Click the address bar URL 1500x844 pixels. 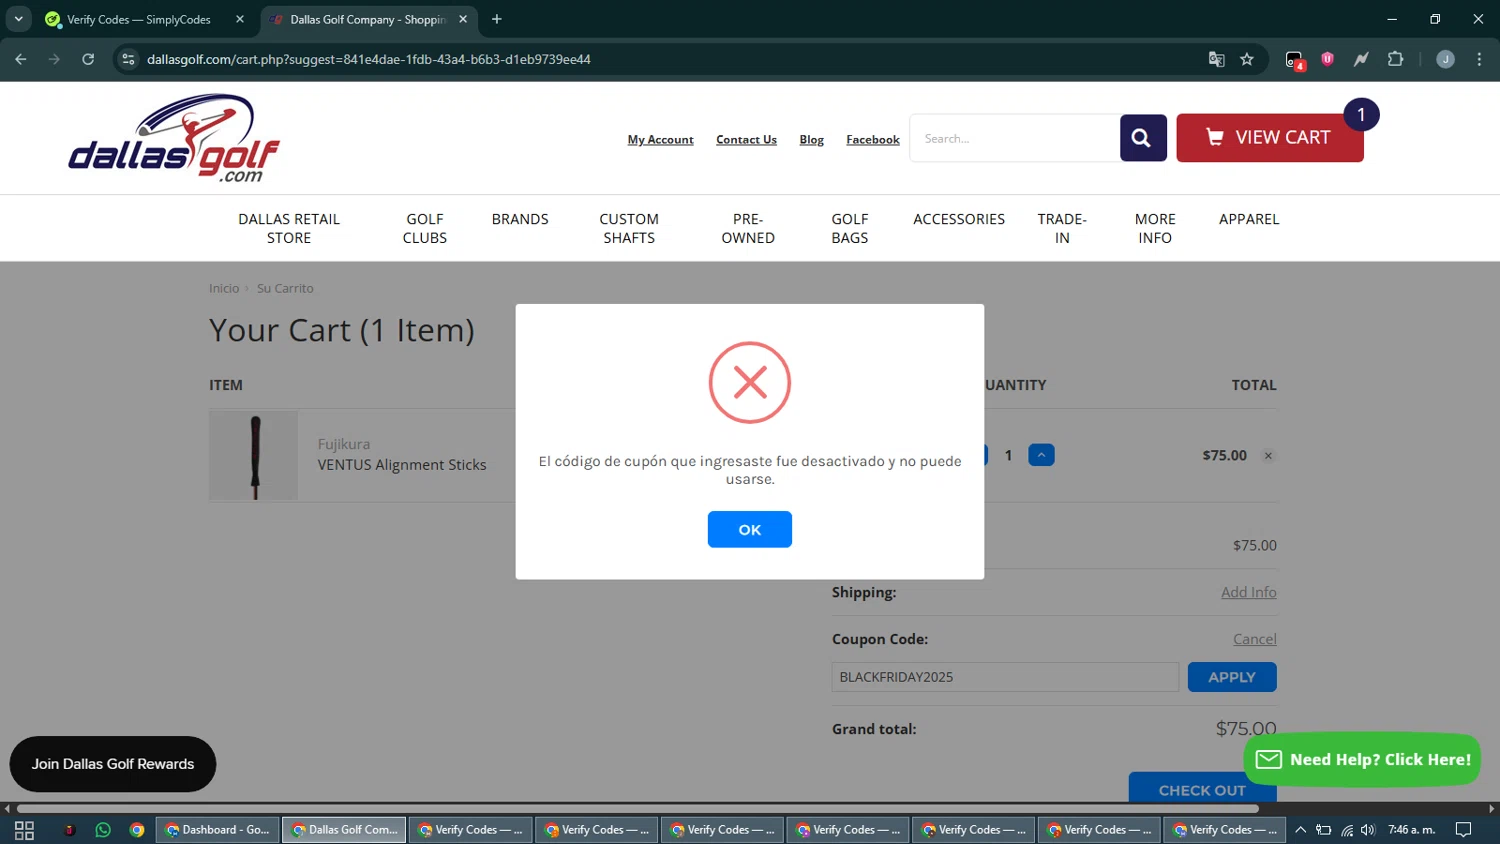click(369, 59)
